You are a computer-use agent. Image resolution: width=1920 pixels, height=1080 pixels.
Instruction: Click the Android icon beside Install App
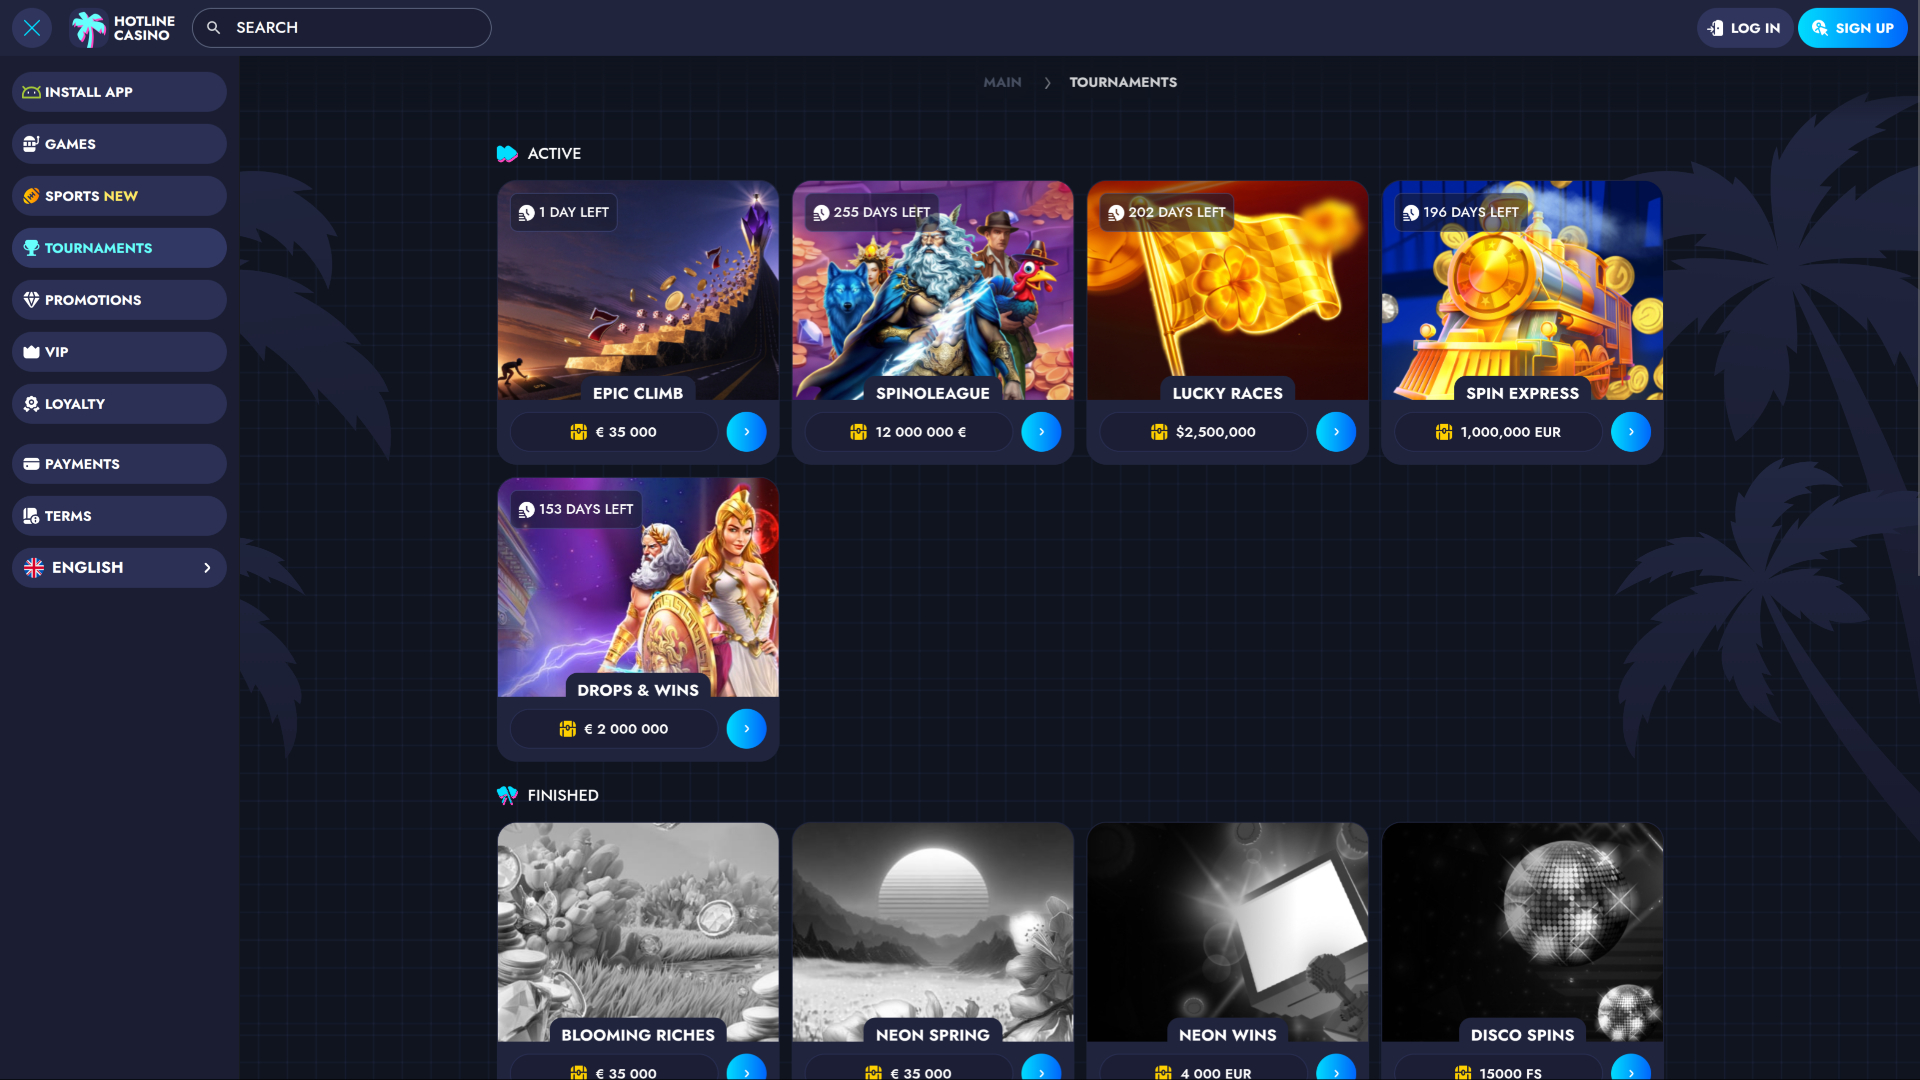click(x=32, y=92)
